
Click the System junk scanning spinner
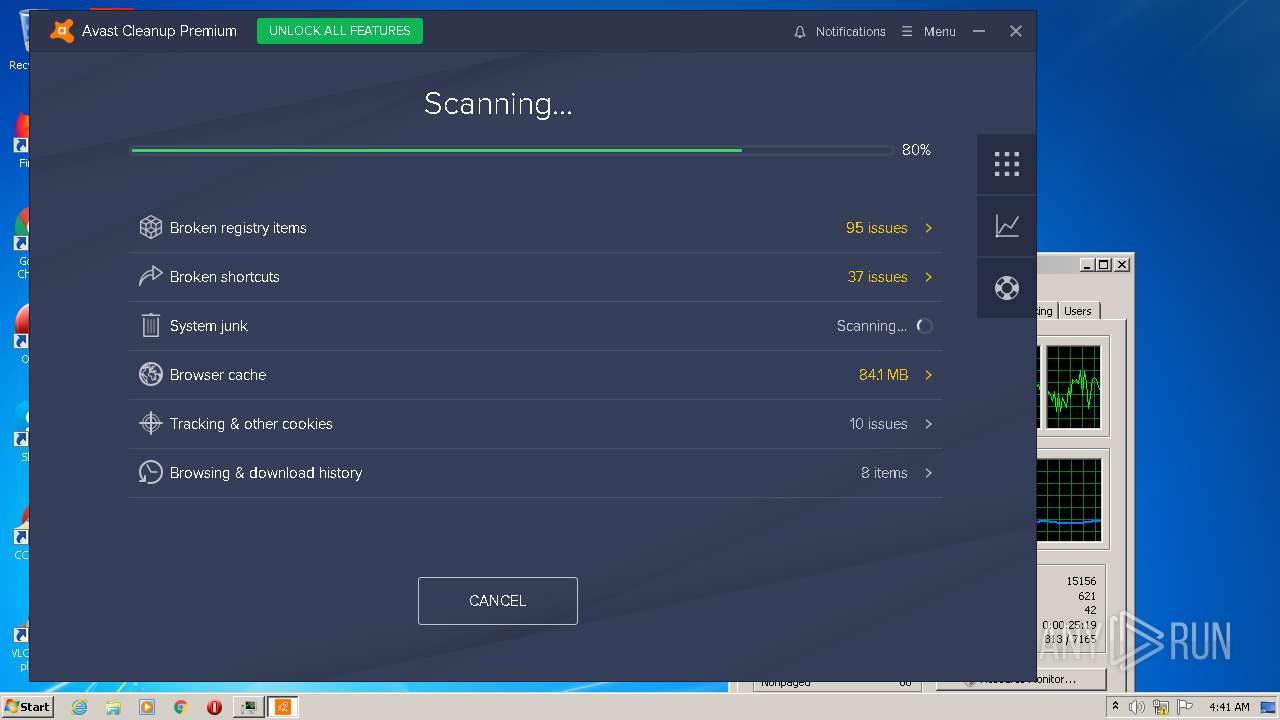[x=925, y=326]
